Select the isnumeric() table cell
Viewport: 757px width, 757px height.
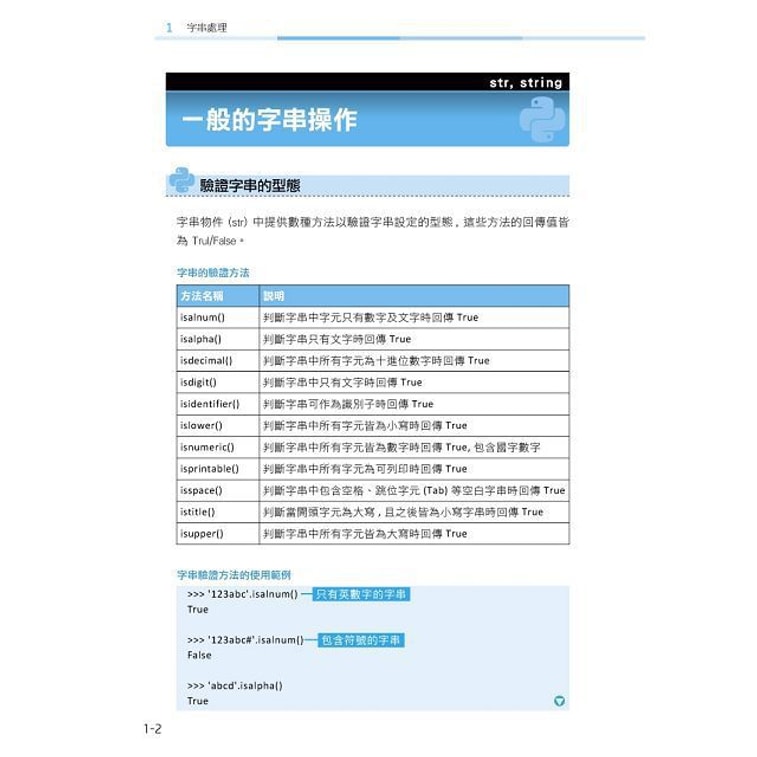pyautogui.click(x=218, y=448)
